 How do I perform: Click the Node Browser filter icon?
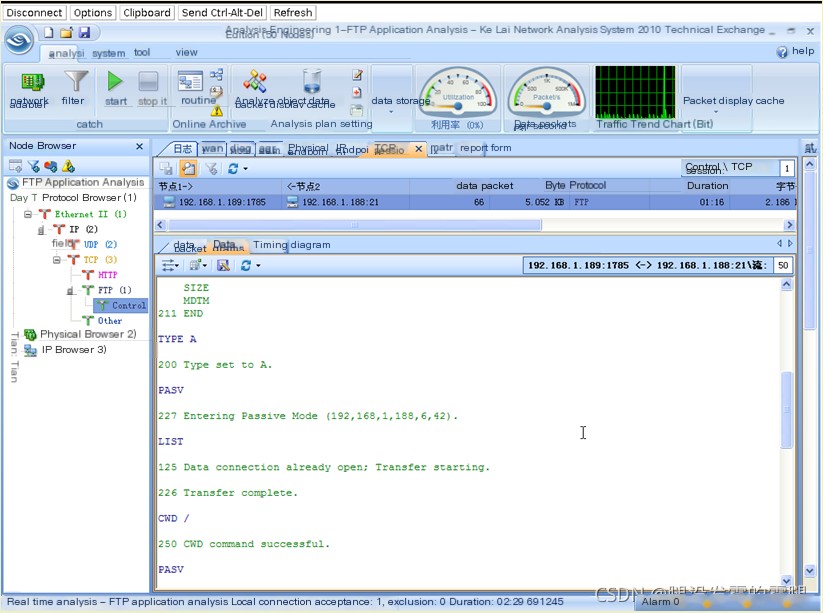coord(34,166)
